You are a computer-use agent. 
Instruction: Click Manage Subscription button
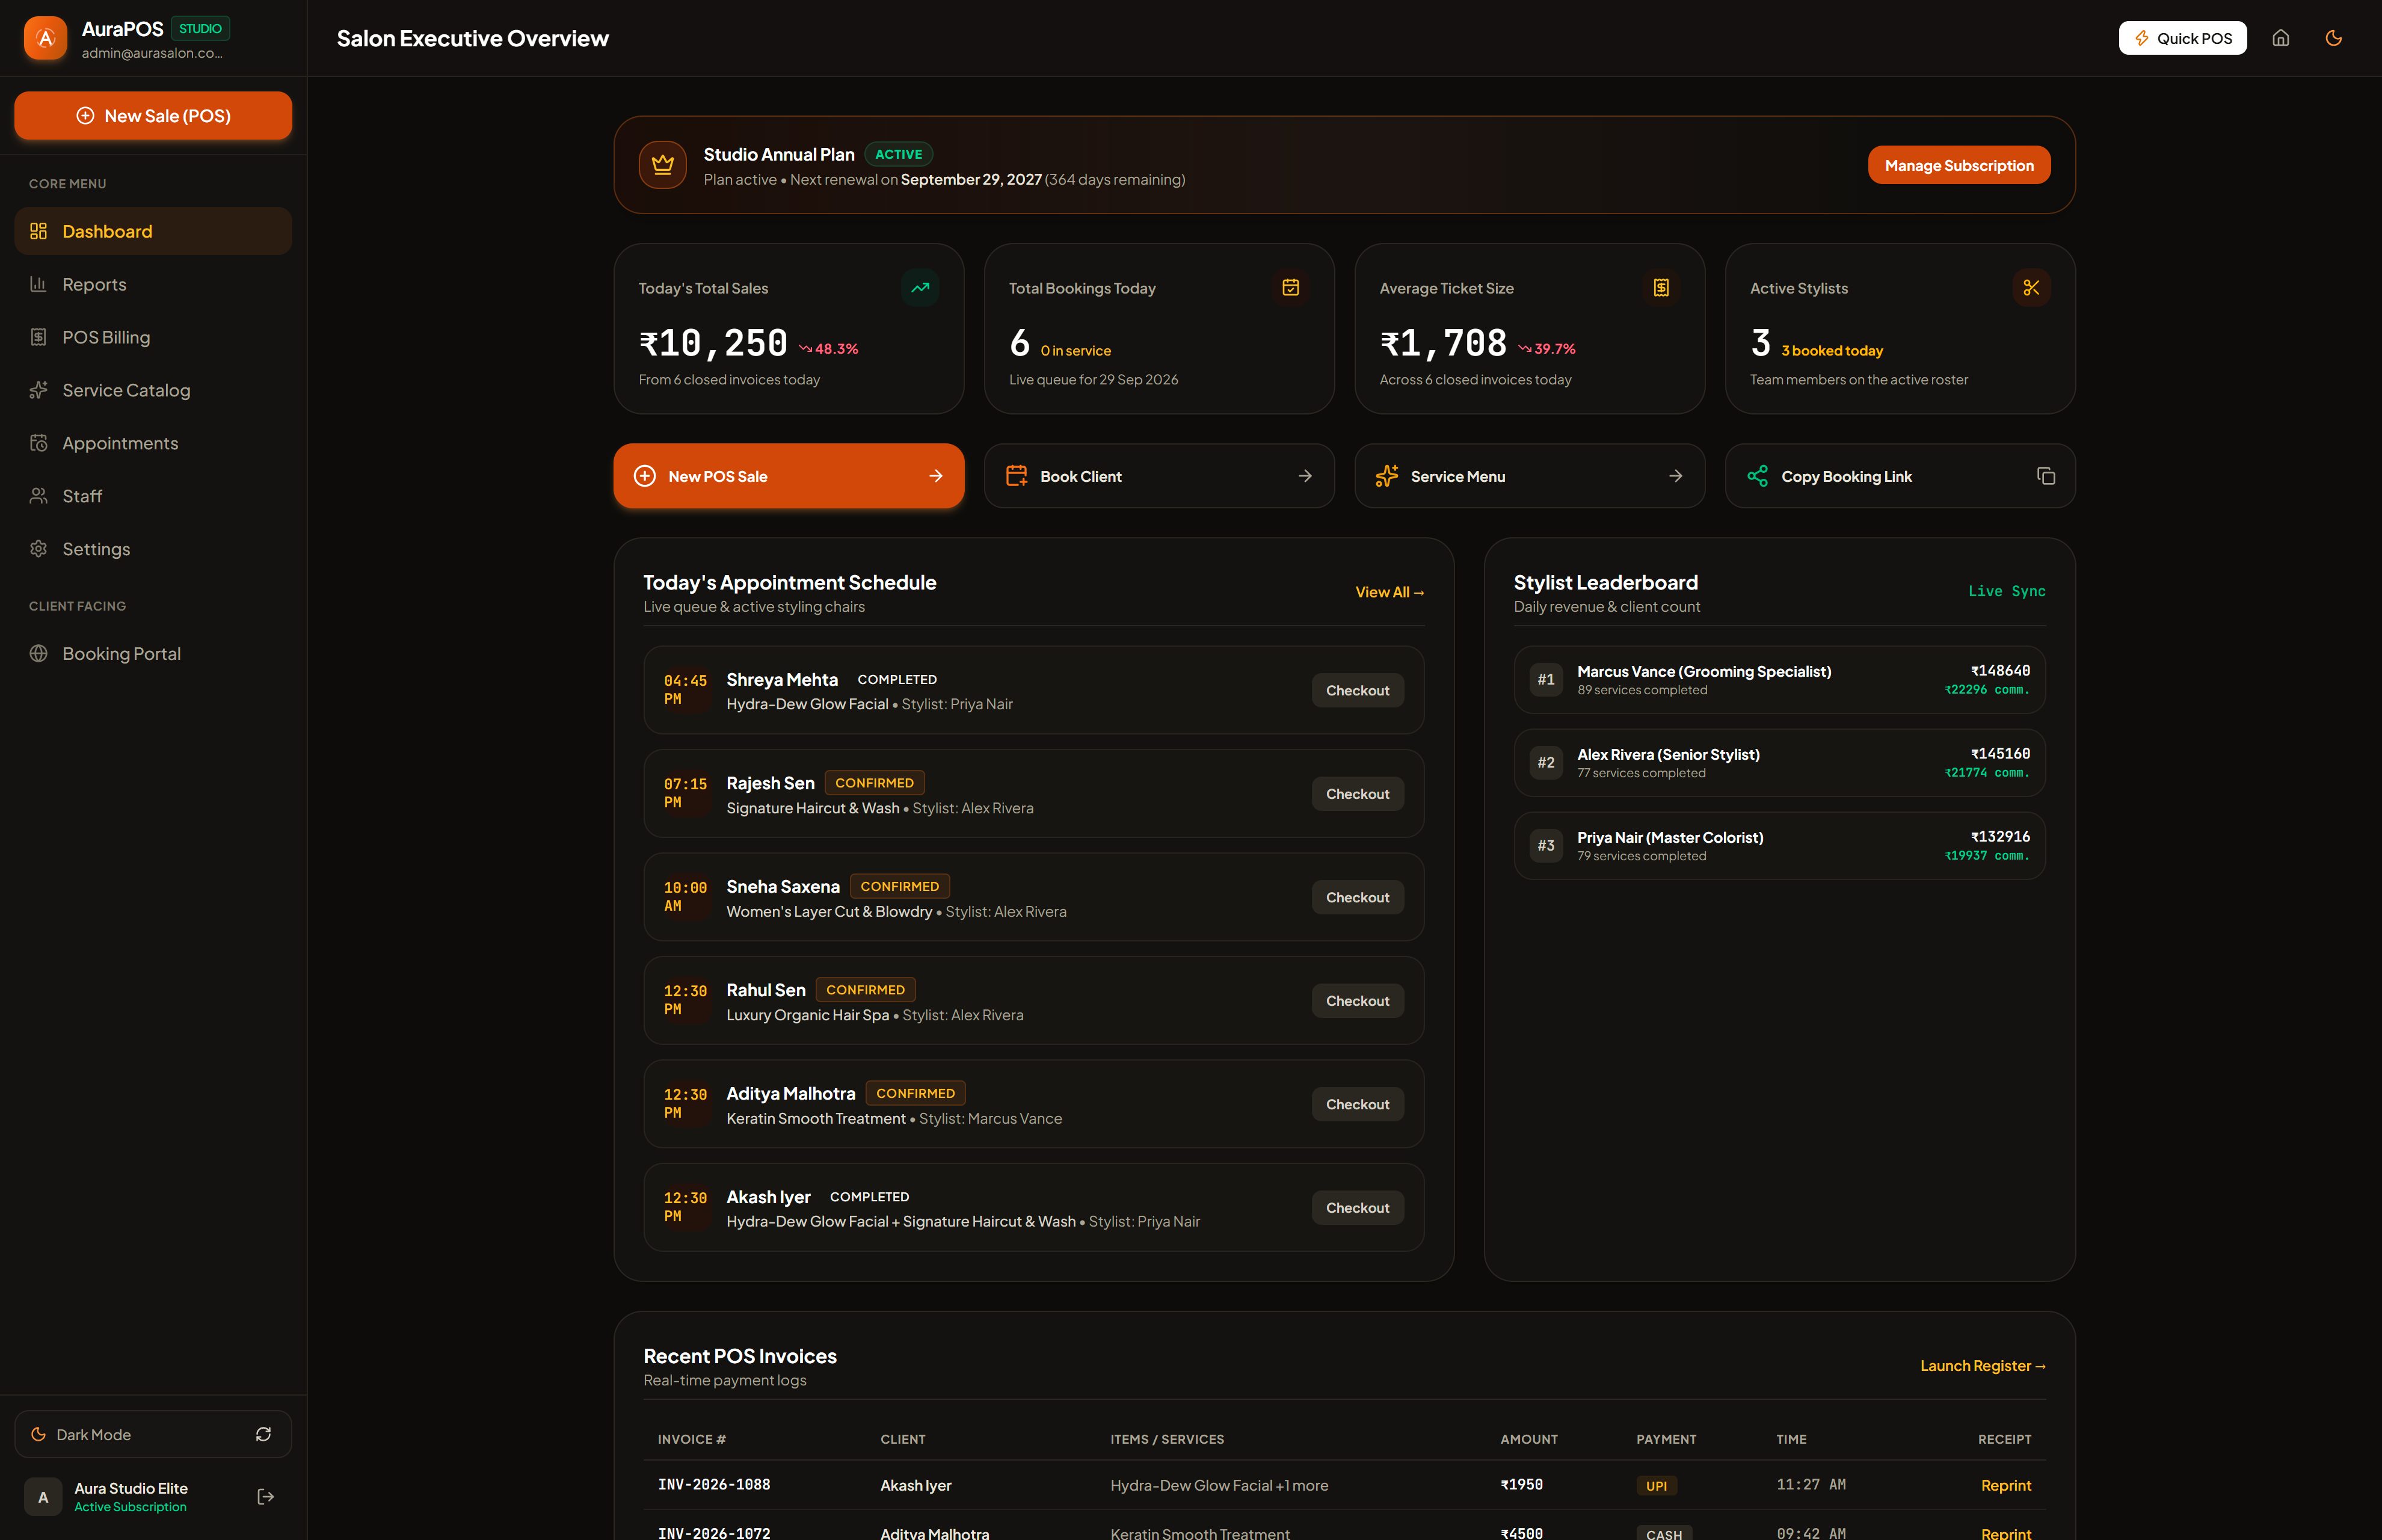click(1958, 165)
